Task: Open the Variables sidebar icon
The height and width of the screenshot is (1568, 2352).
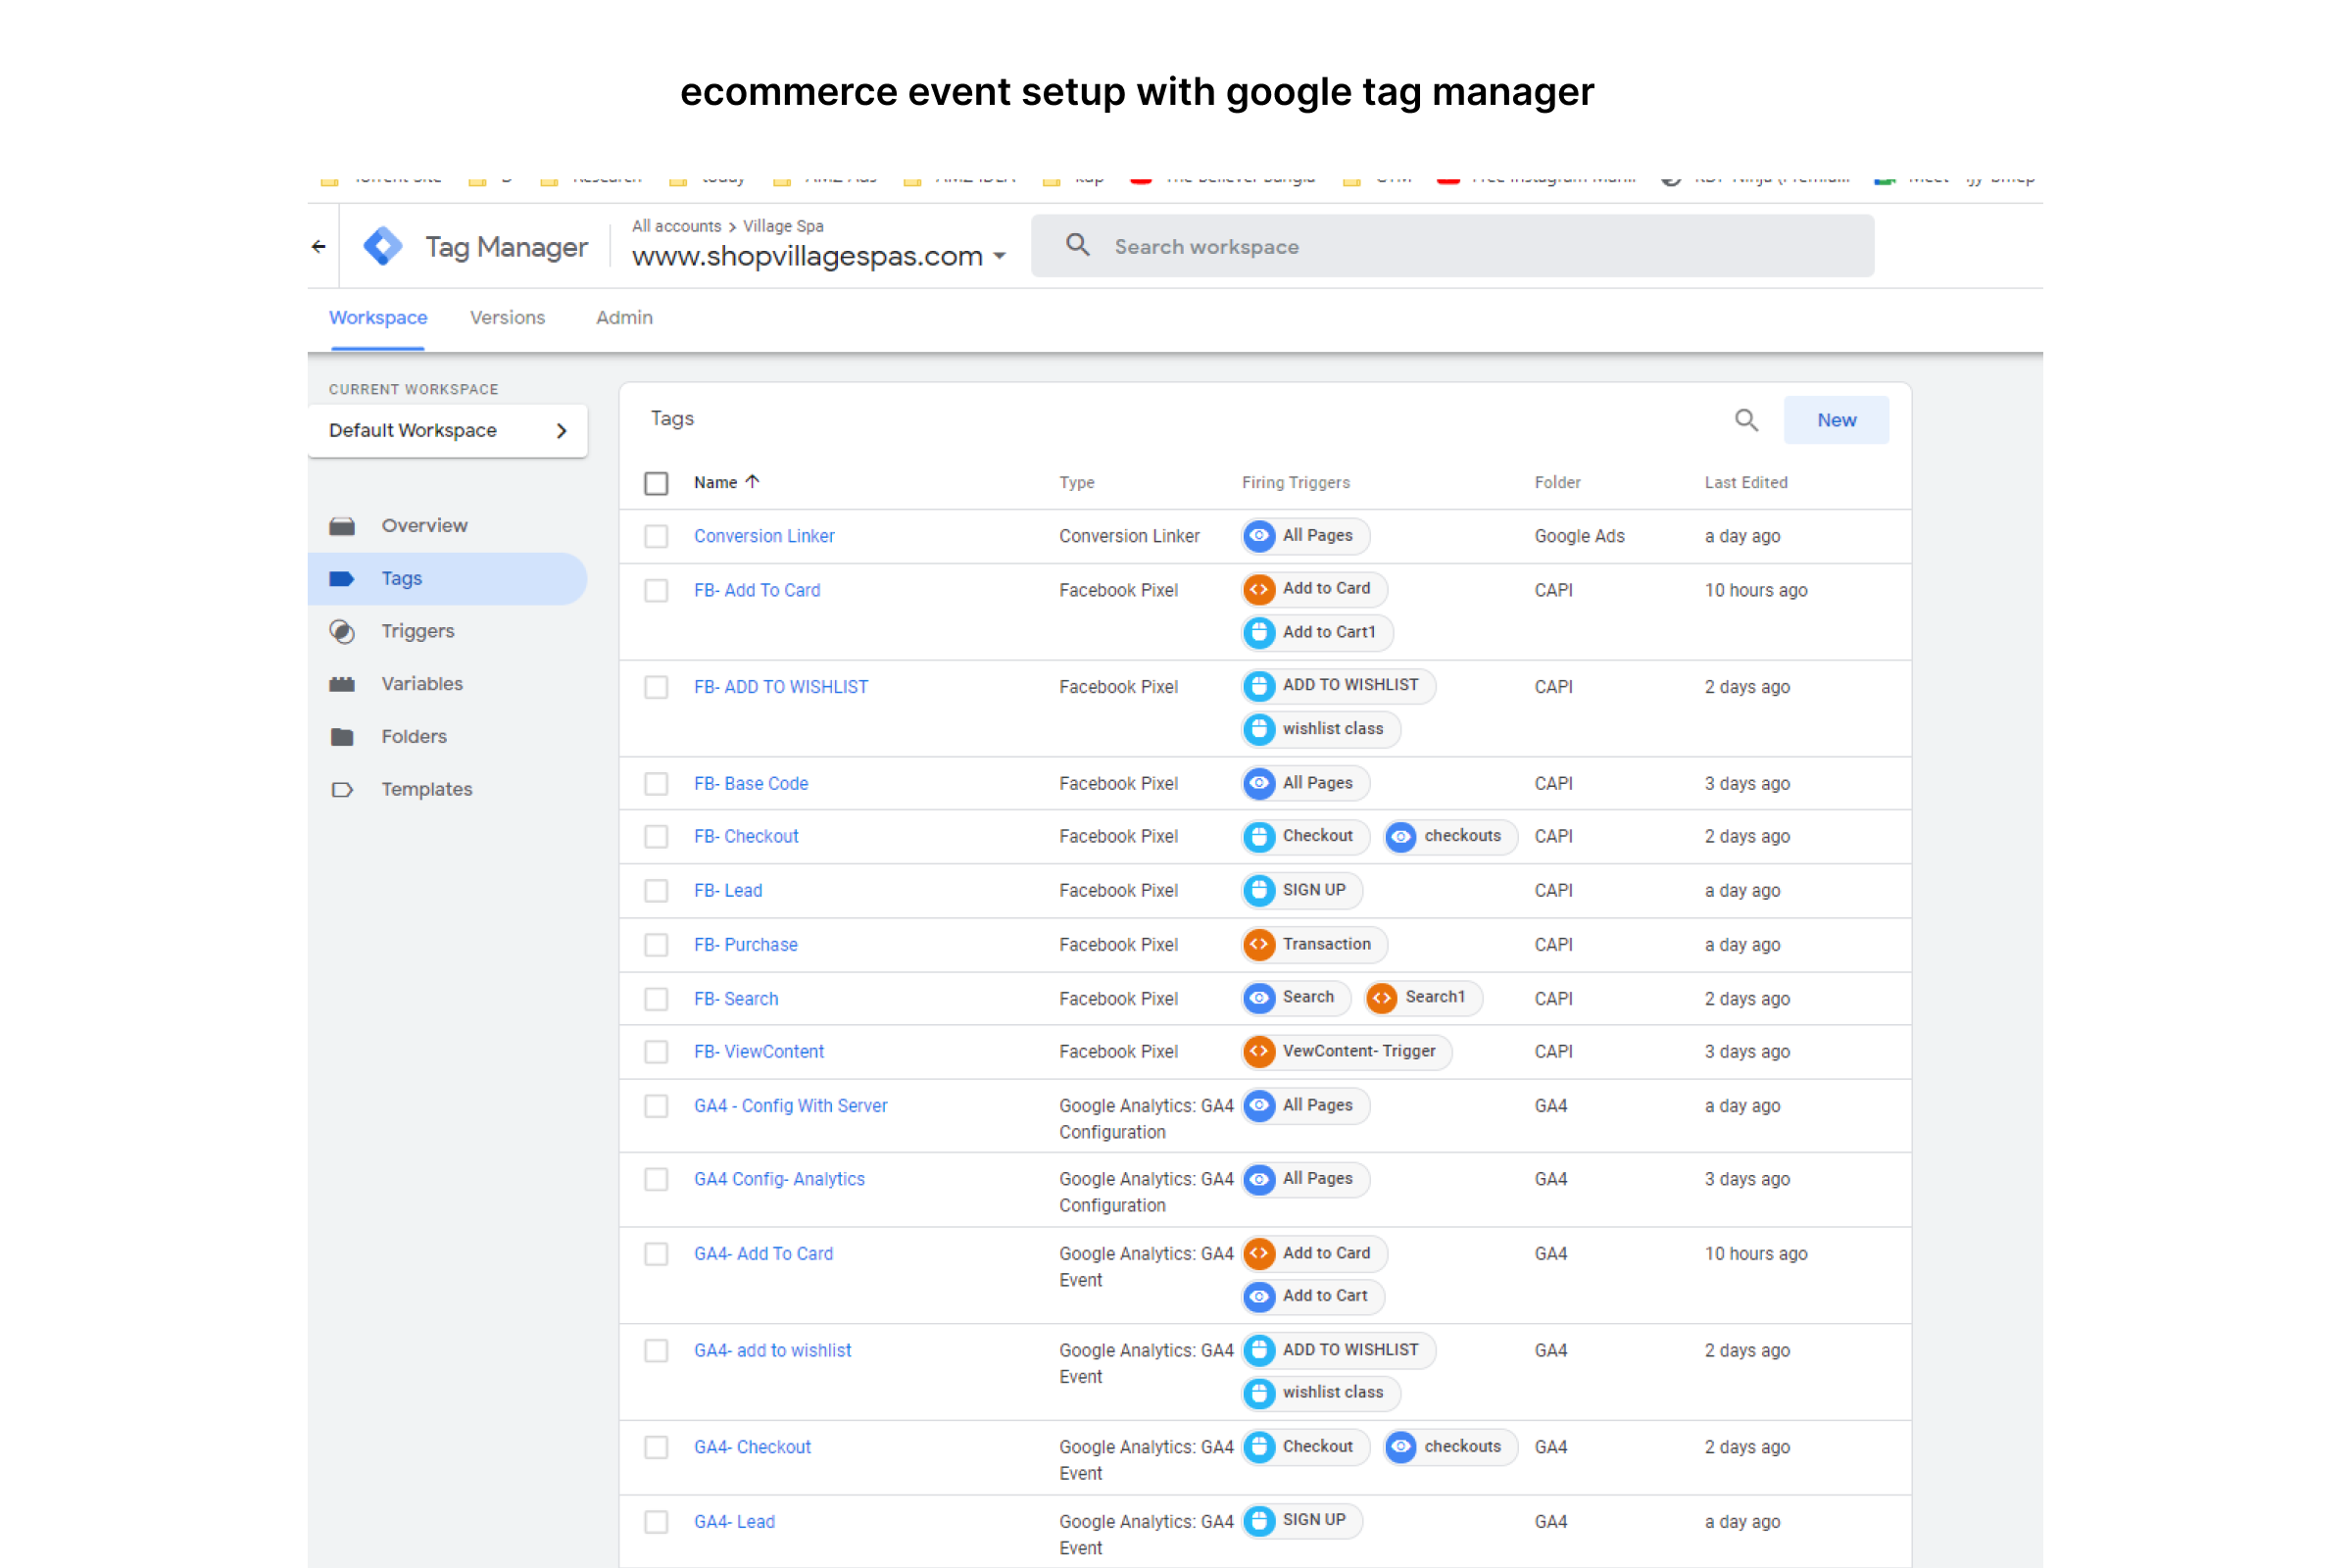Action: point(343,684)
